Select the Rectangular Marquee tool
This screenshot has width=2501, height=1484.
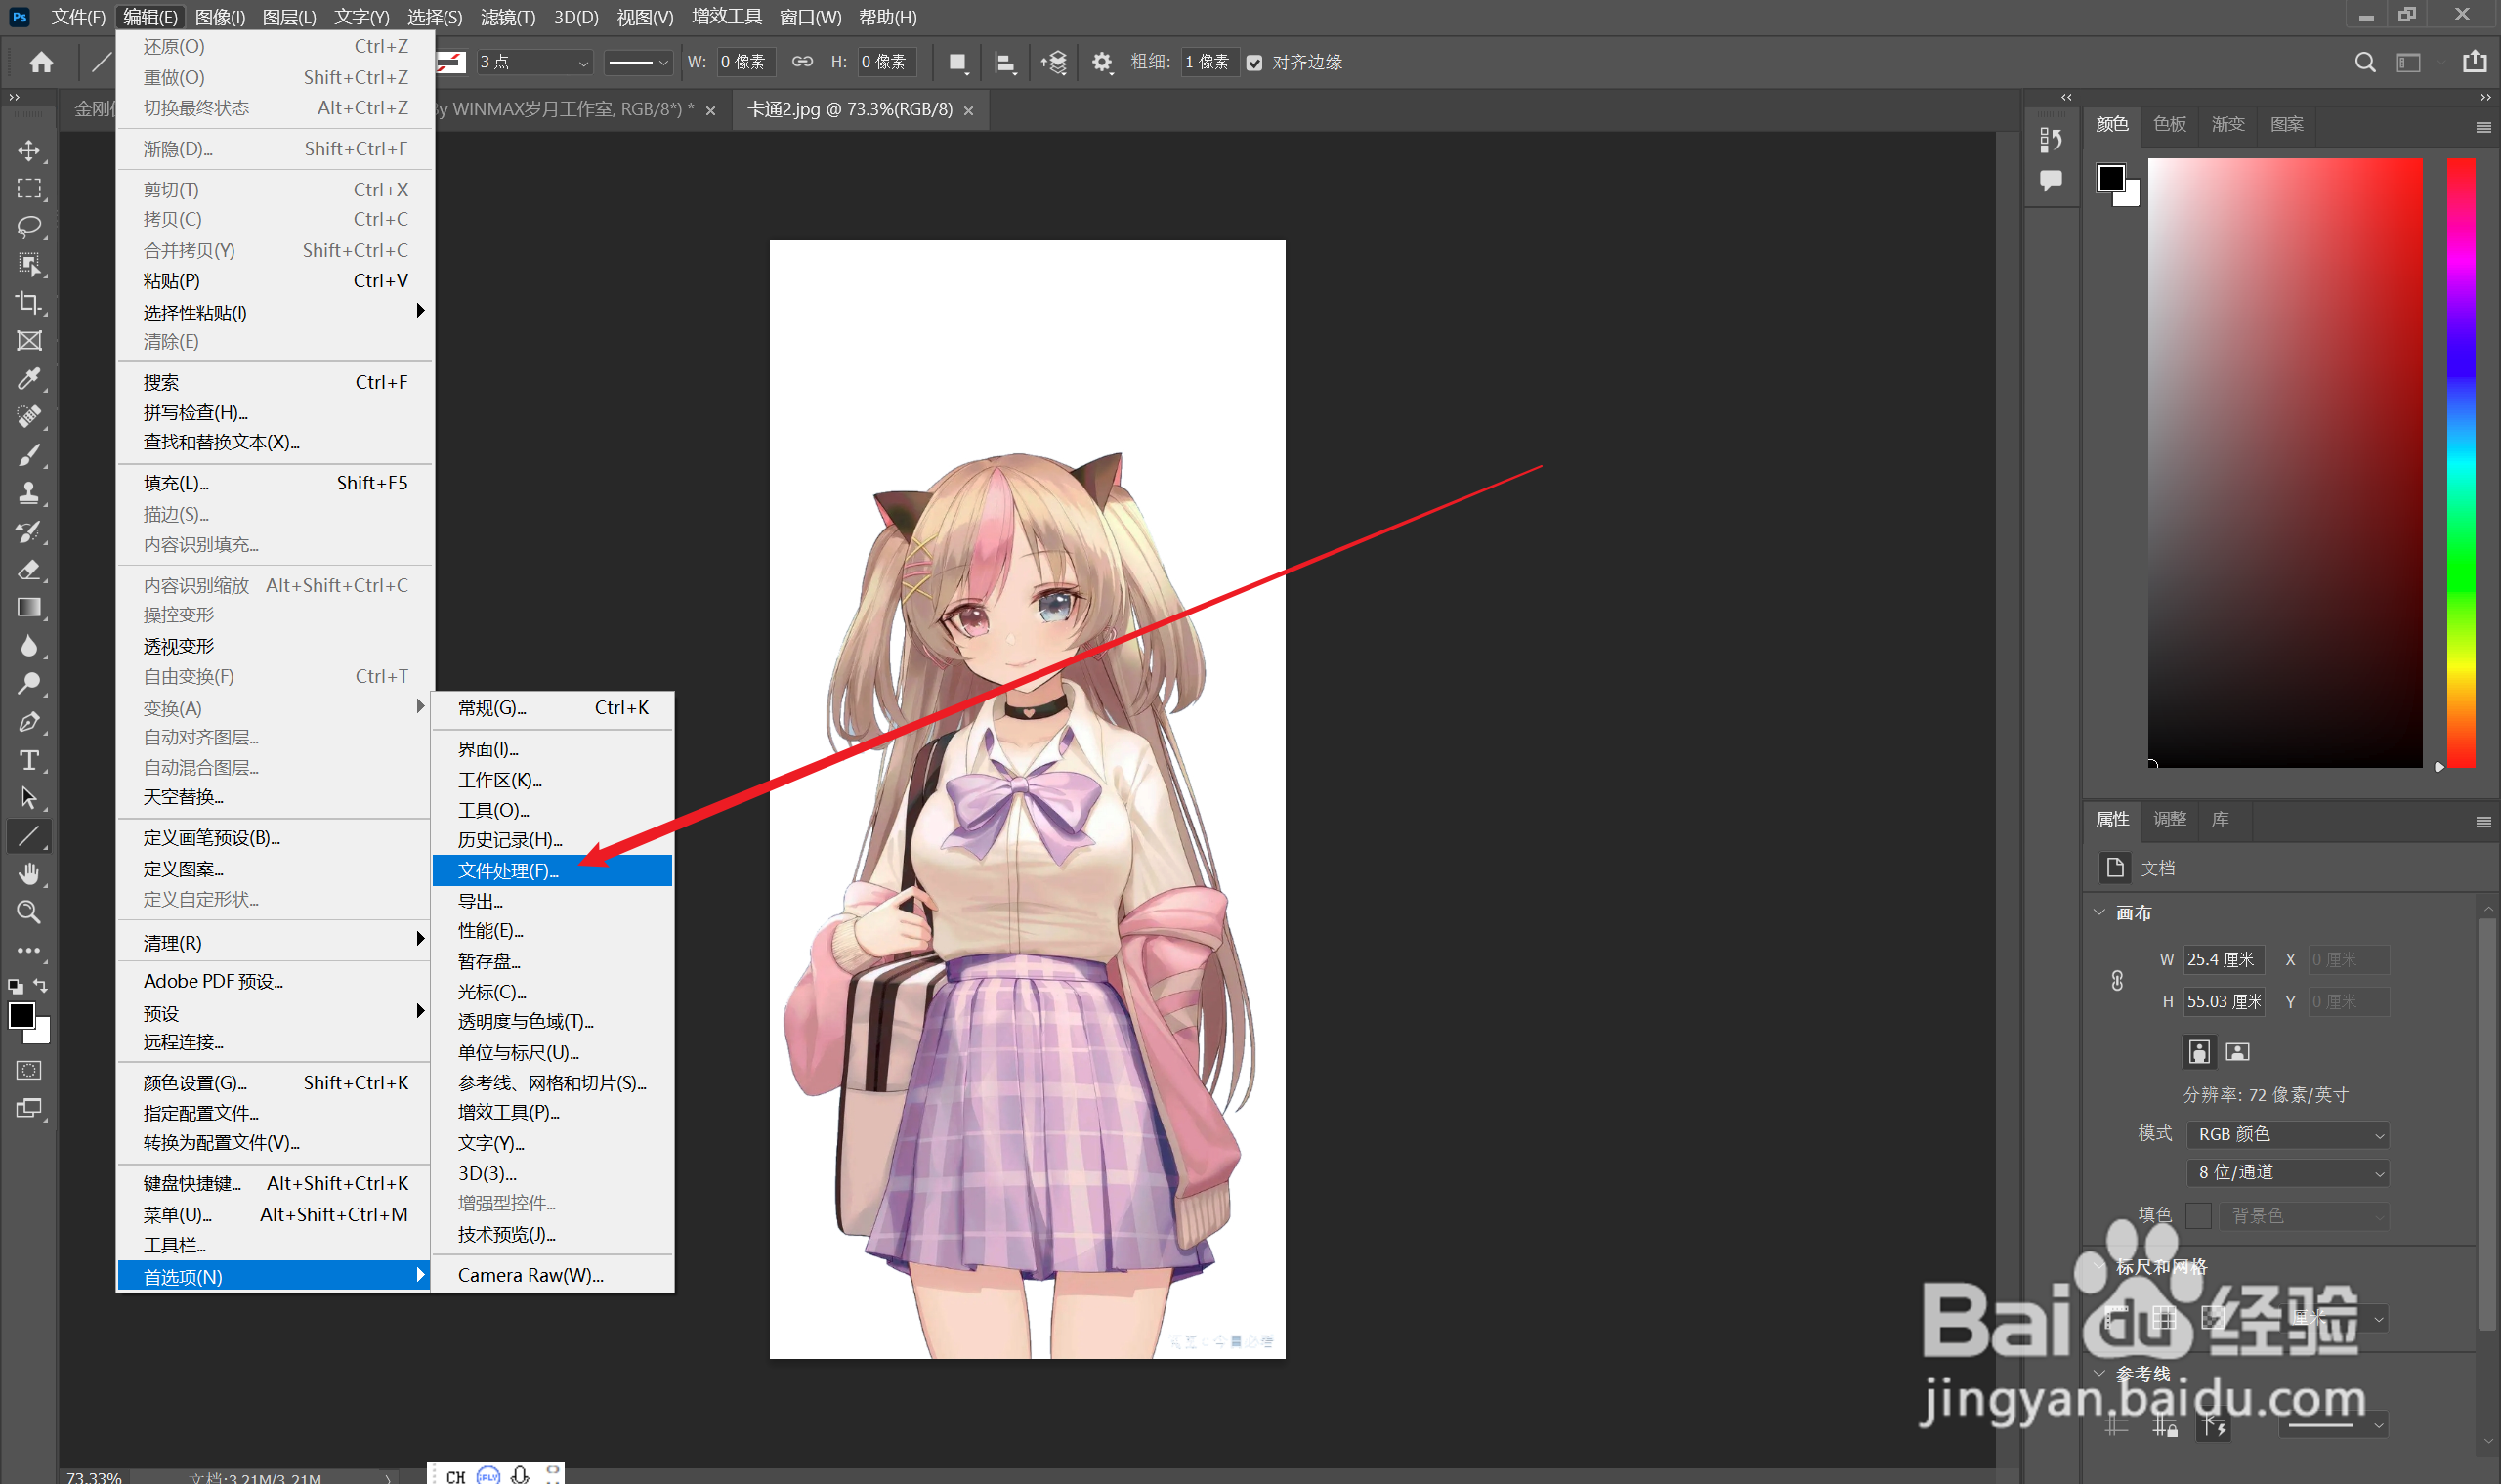29,188
